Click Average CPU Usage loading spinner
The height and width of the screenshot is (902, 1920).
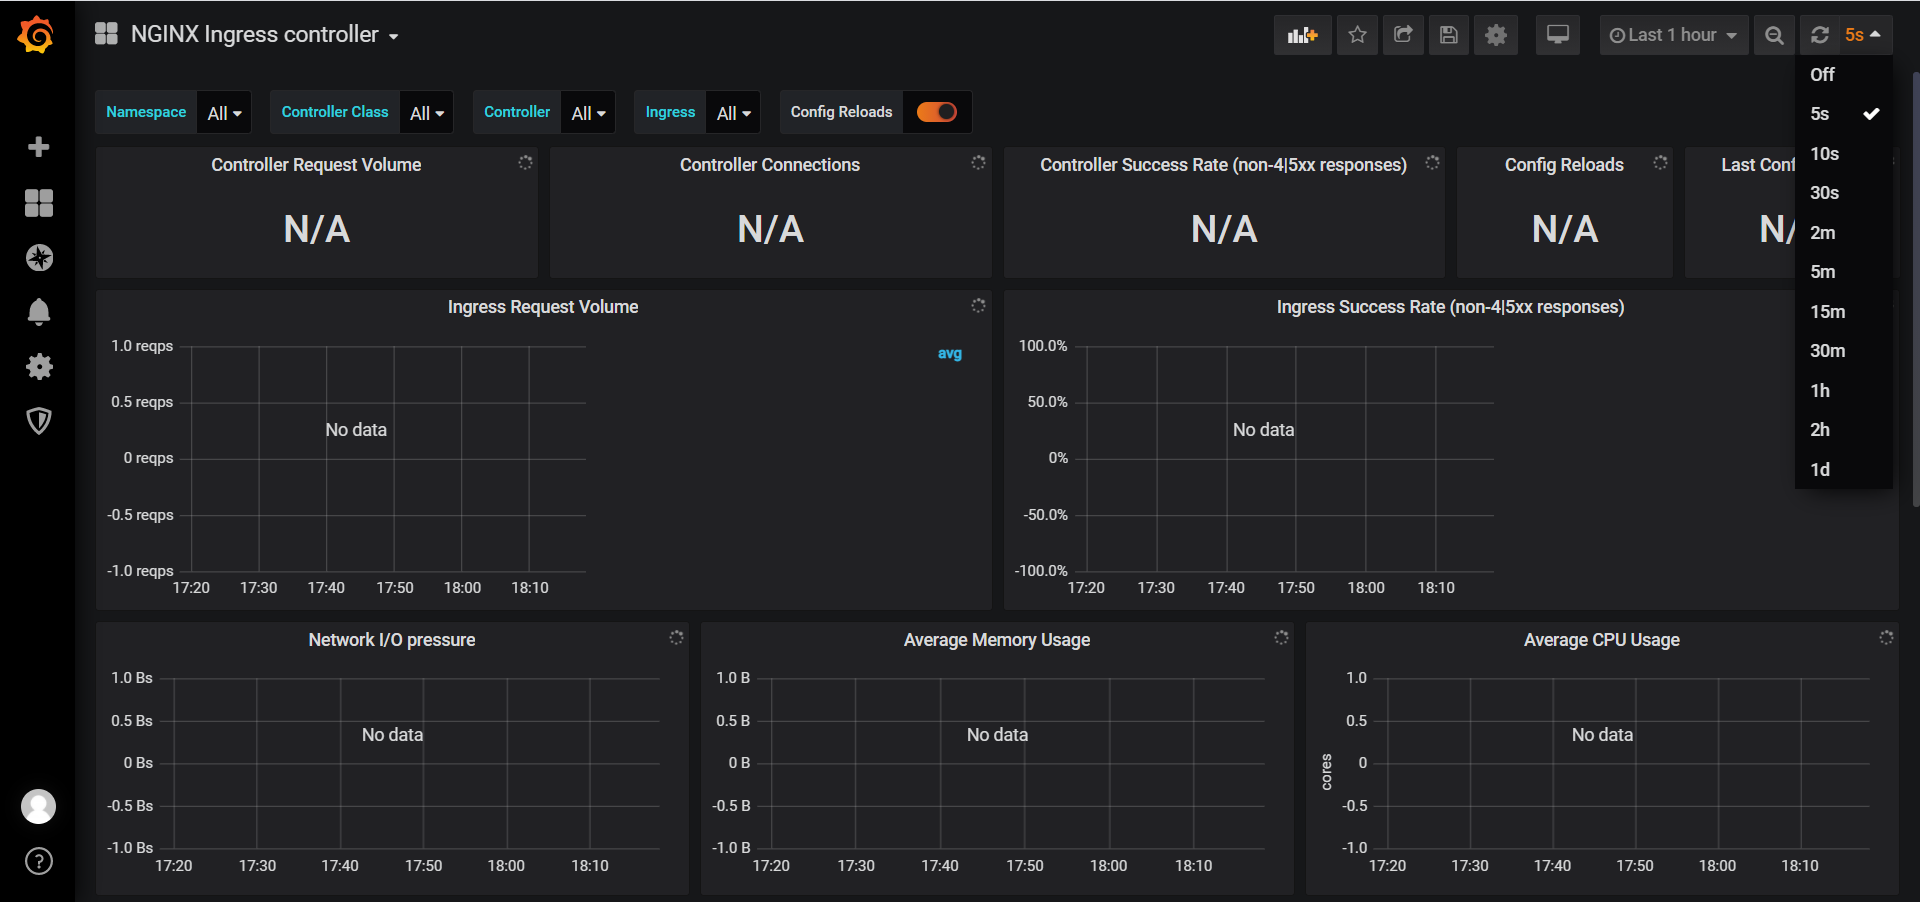click(x=1886, y=637)
